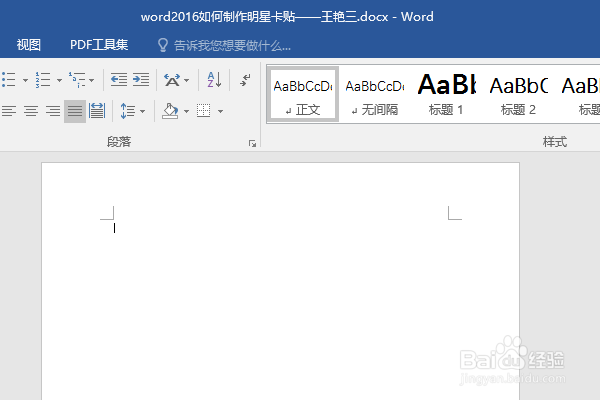Open the PDF工具集 tab

click(99, 45)
